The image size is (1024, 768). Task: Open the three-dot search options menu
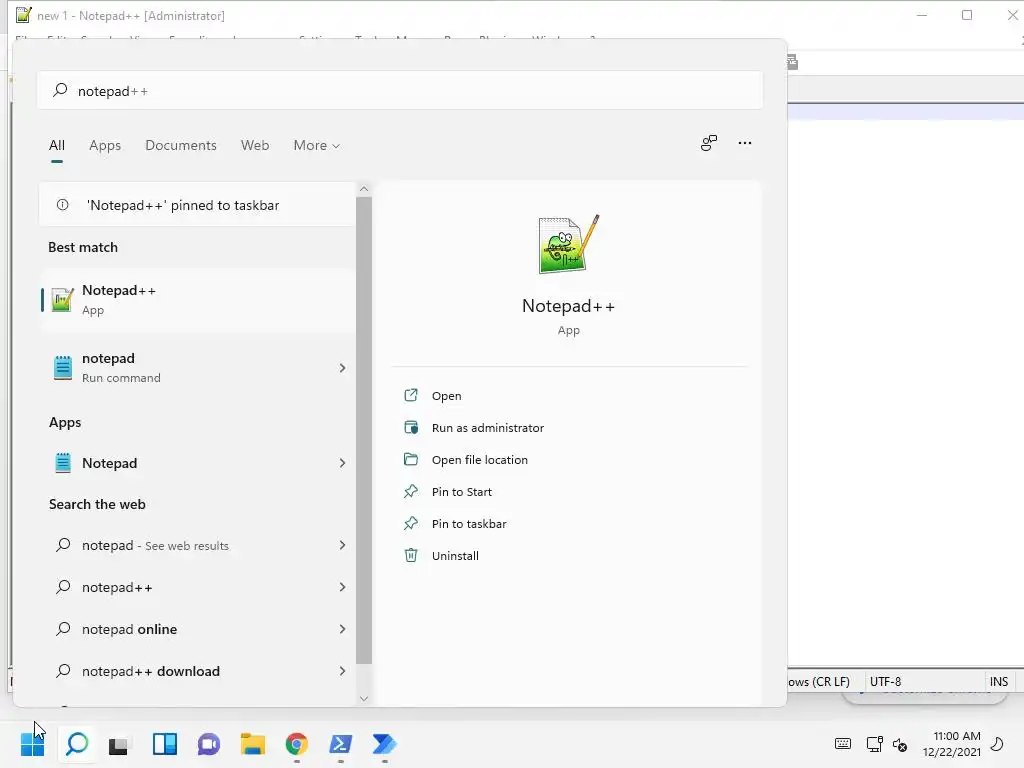coord(744,143)
